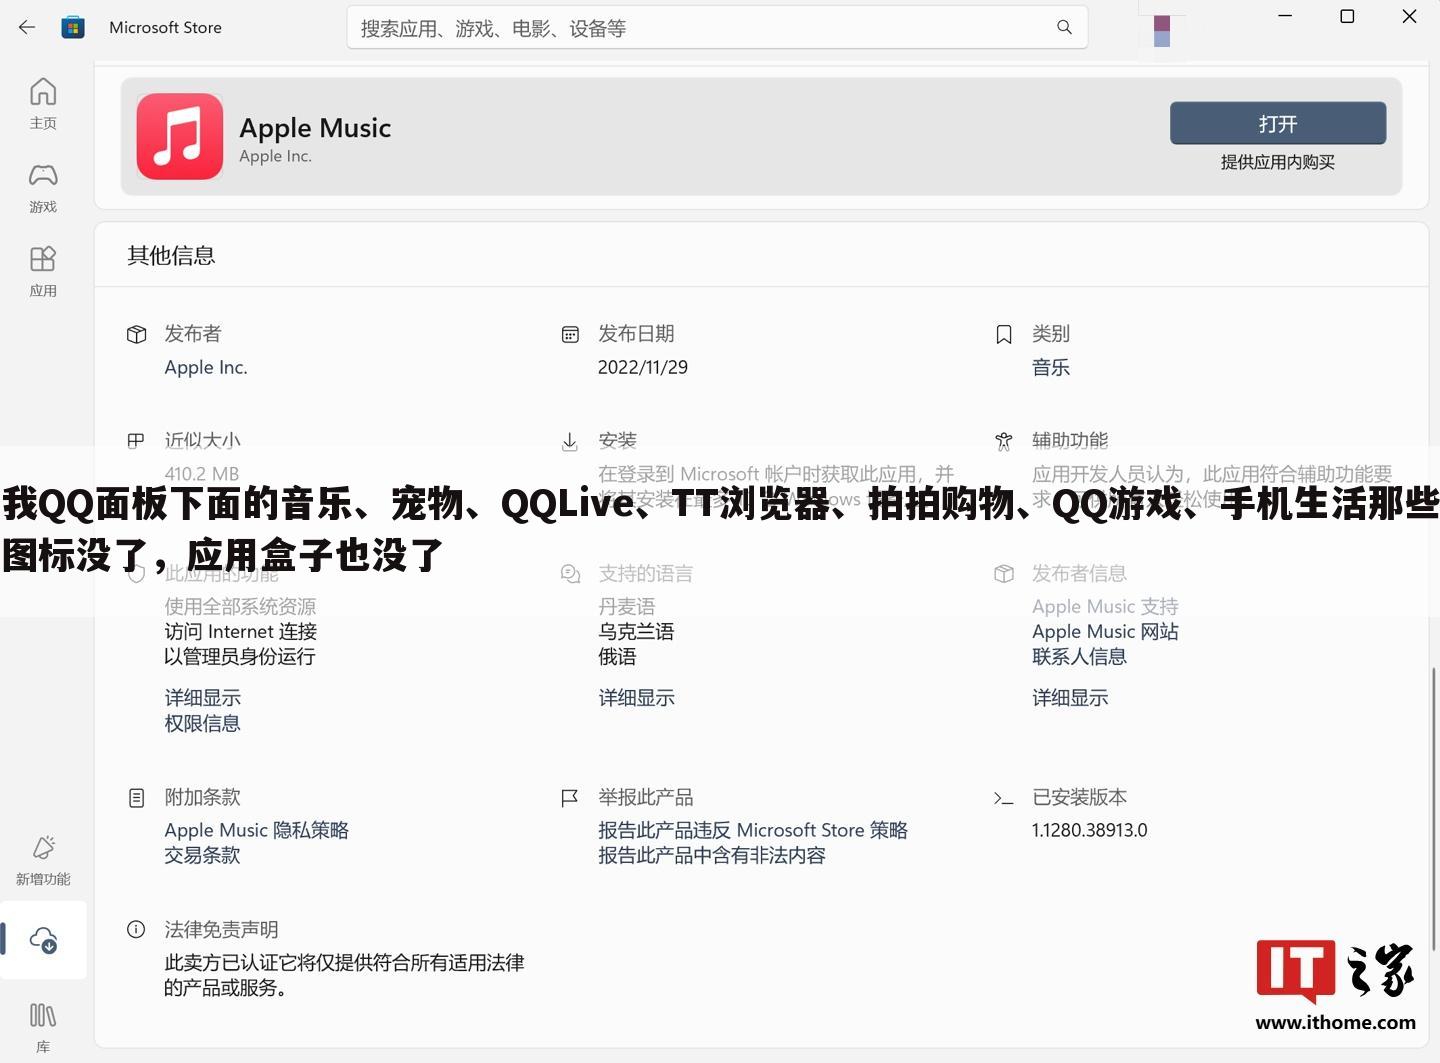
Task: Open Apple Music with the 打开 button
Action: pyautogui.click(x=1278, y=123)
